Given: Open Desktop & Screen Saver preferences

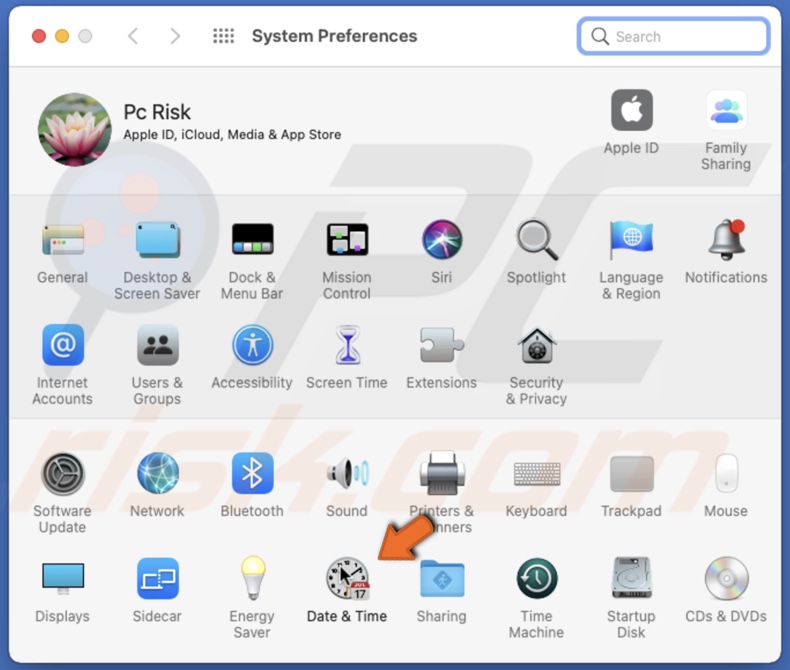Looking at the screenshot, I should pos(158,240).
